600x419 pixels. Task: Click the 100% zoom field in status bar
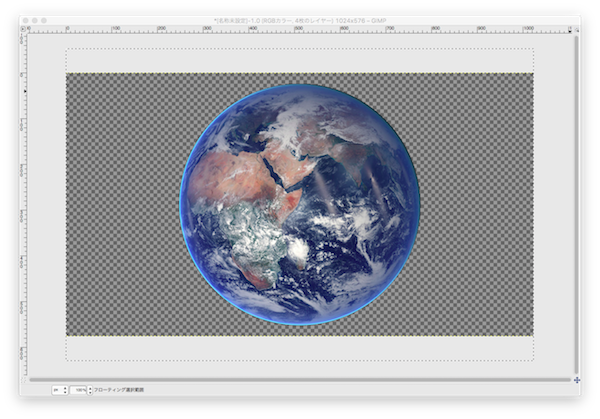coord(78,390)
